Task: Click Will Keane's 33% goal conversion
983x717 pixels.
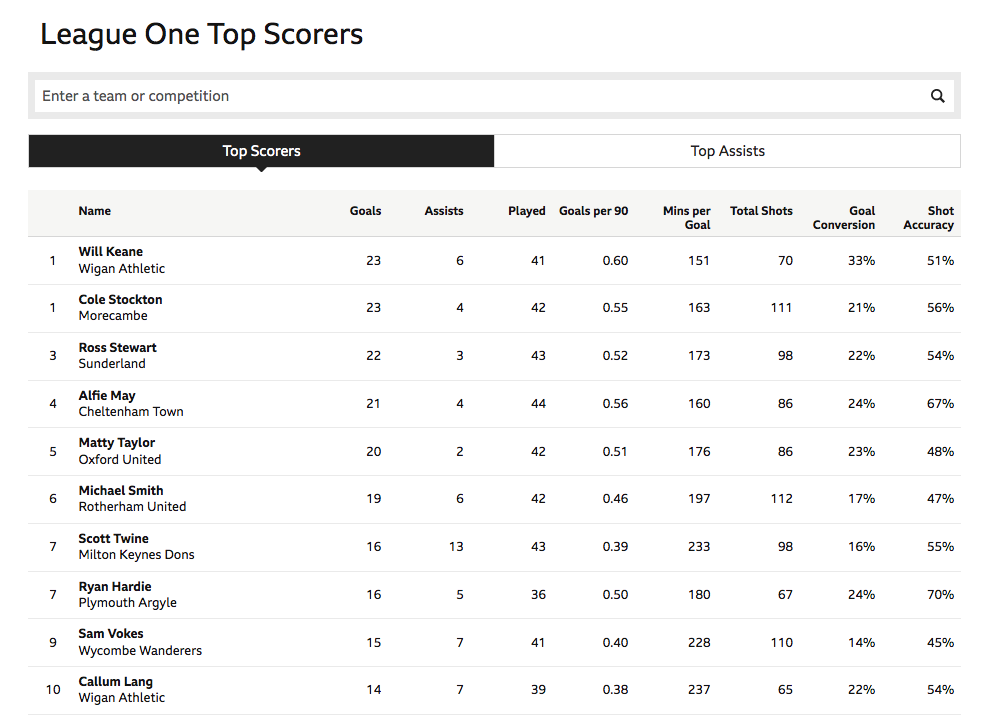Action: pyautogui.click(x=861, y=261)
